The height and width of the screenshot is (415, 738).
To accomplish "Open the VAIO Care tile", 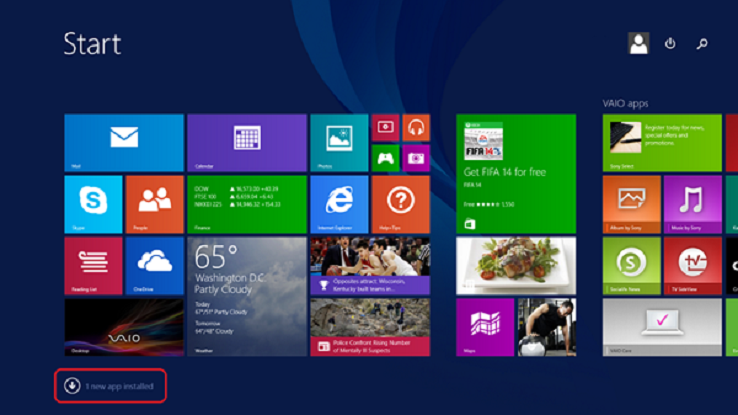I will 662,327.
